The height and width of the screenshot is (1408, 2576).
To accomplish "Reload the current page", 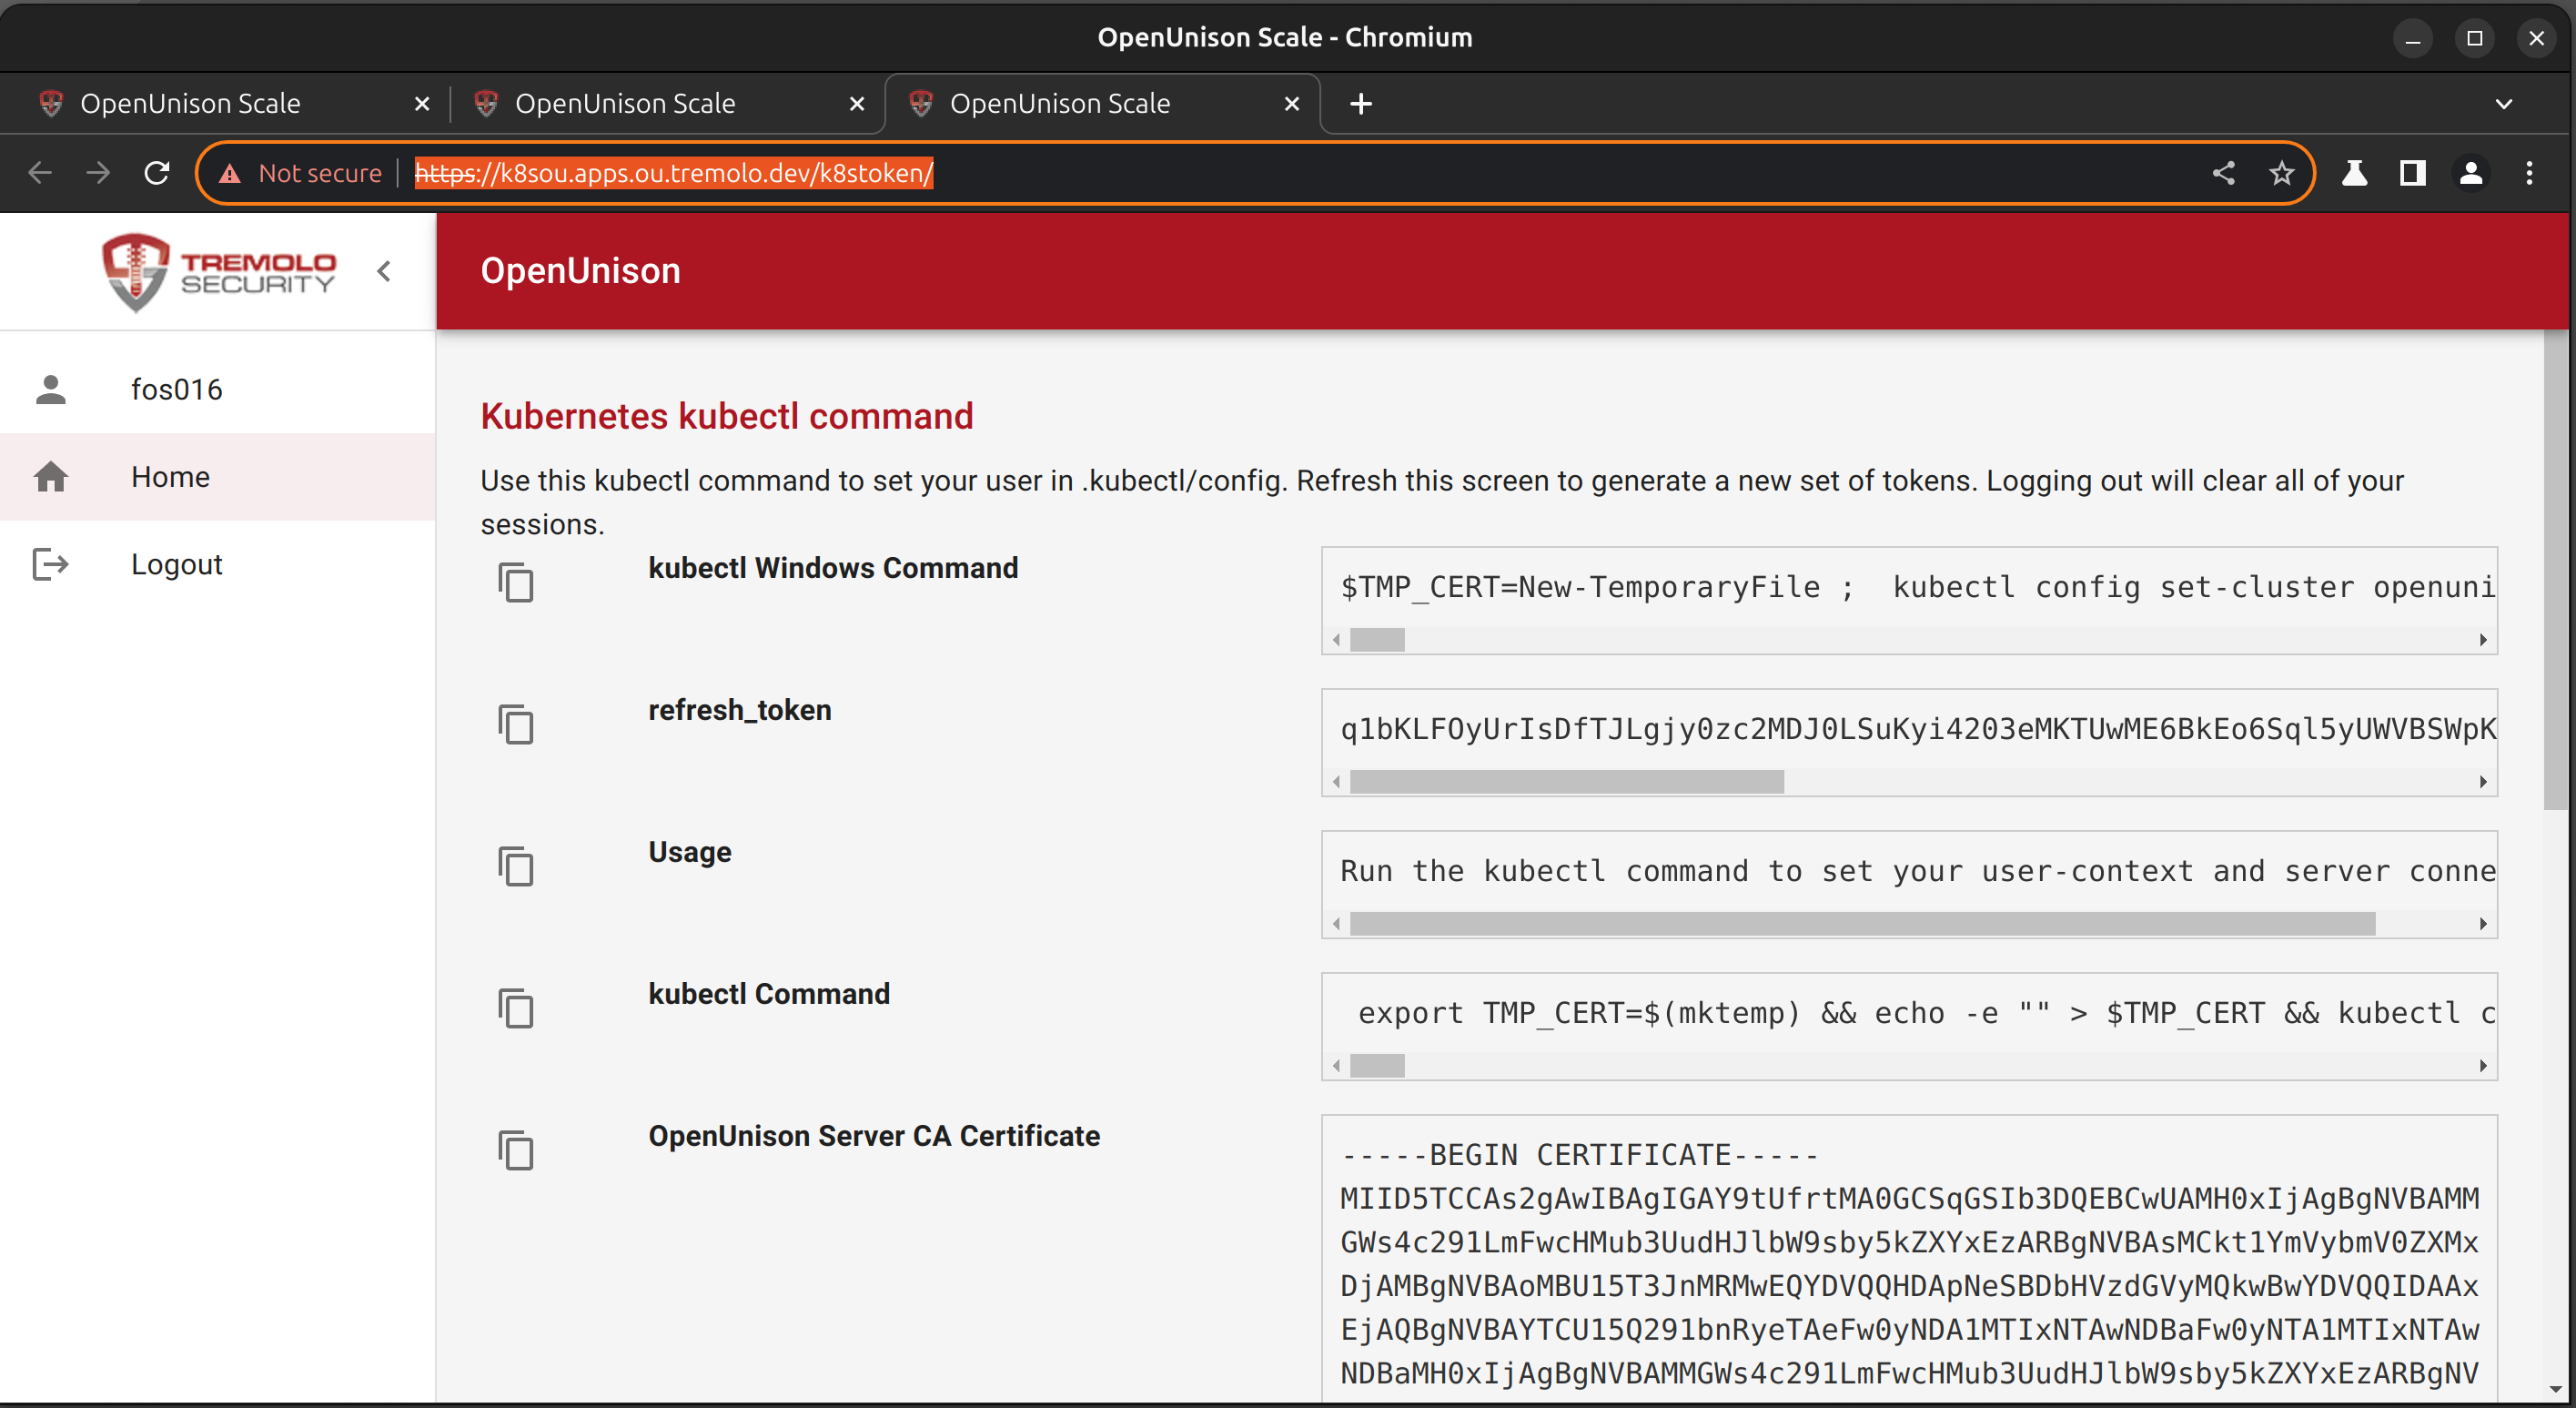I will coord(157,173).
